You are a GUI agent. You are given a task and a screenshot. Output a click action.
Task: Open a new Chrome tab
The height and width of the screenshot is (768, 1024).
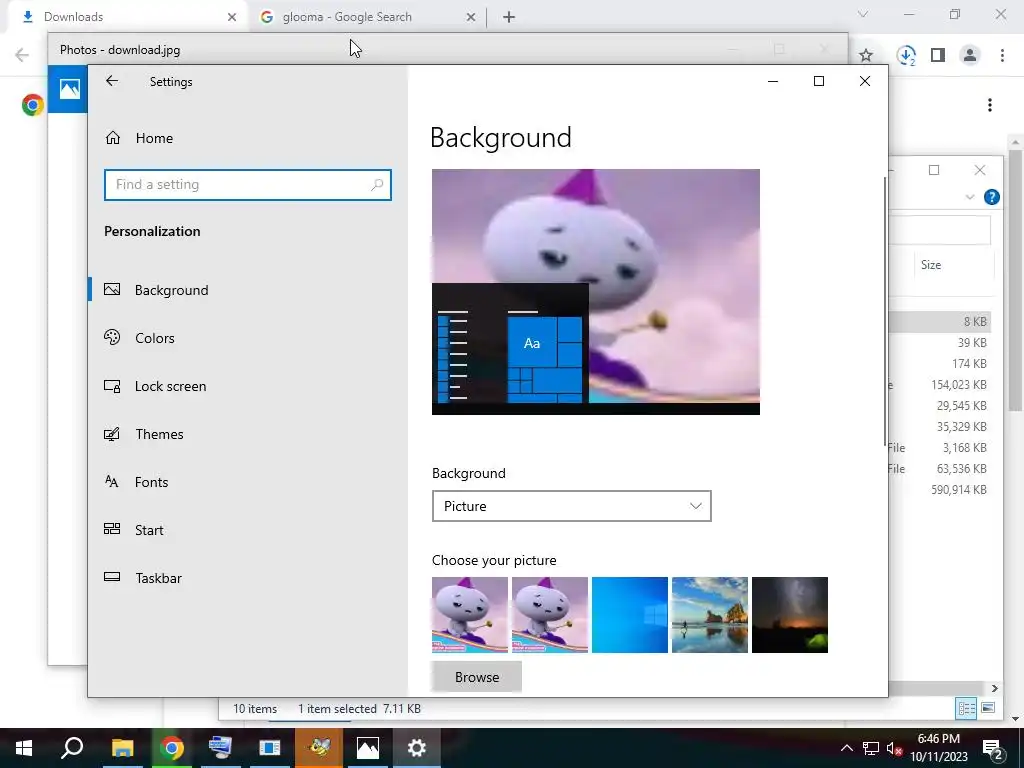coord(509,18)
